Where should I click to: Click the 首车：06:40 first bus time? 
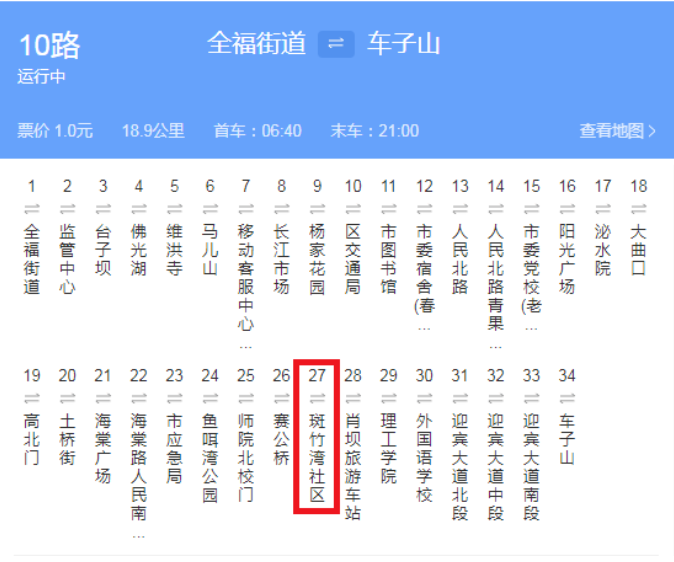(258, 131)
